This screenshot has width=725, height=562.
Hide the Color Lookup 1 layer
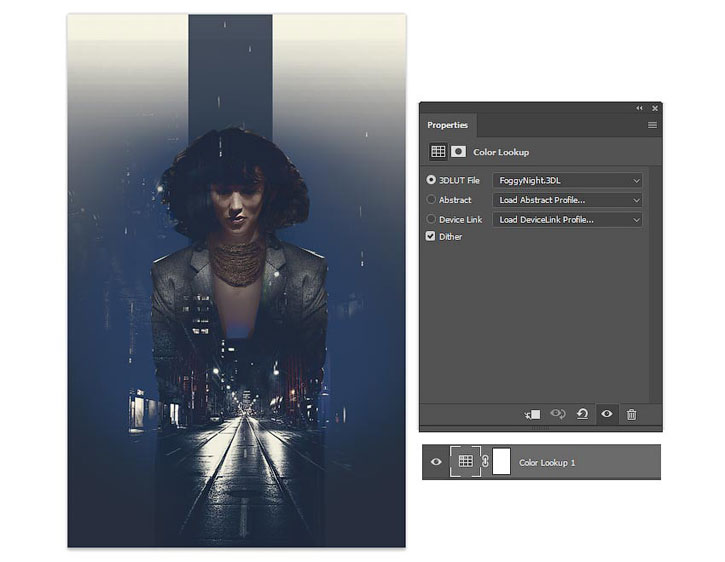click(436, 462)
